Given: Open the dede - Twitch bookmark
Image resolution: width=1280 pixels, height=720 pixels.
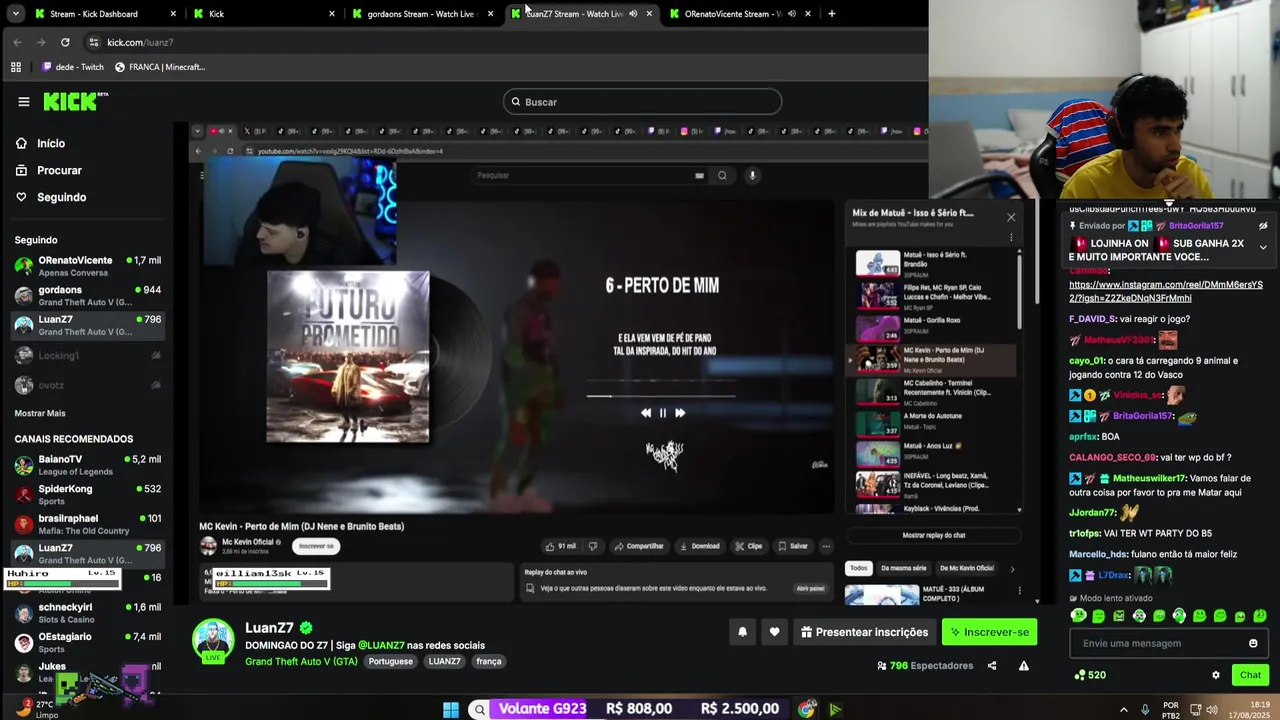Looking at the screenshot, I should point(72,67).
